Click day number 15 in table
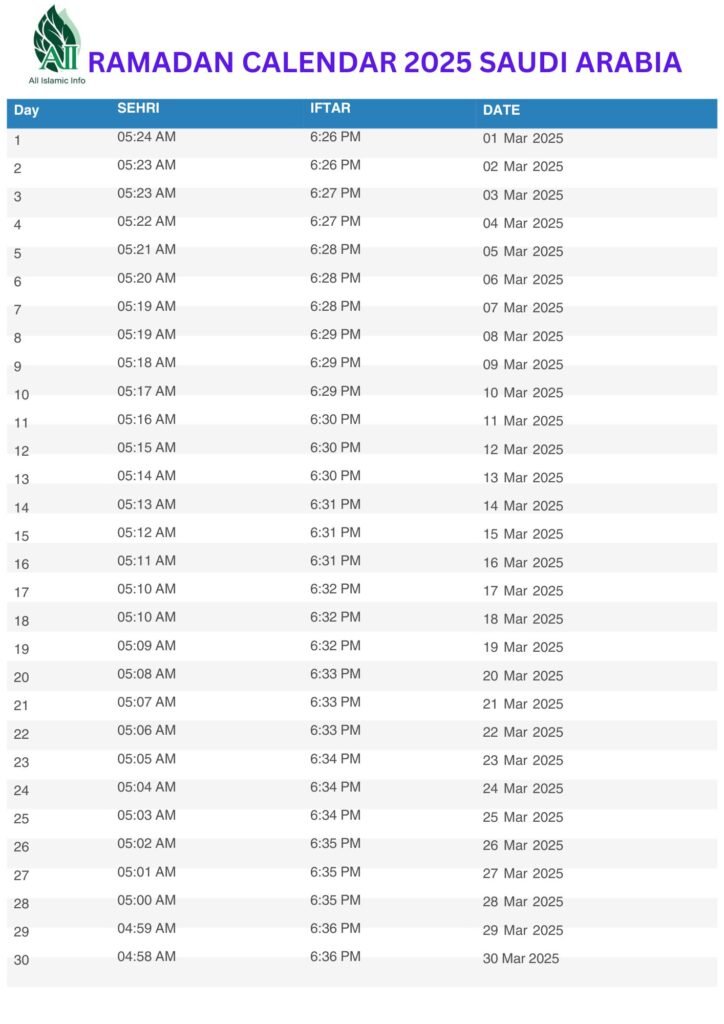 pos(22,536)
